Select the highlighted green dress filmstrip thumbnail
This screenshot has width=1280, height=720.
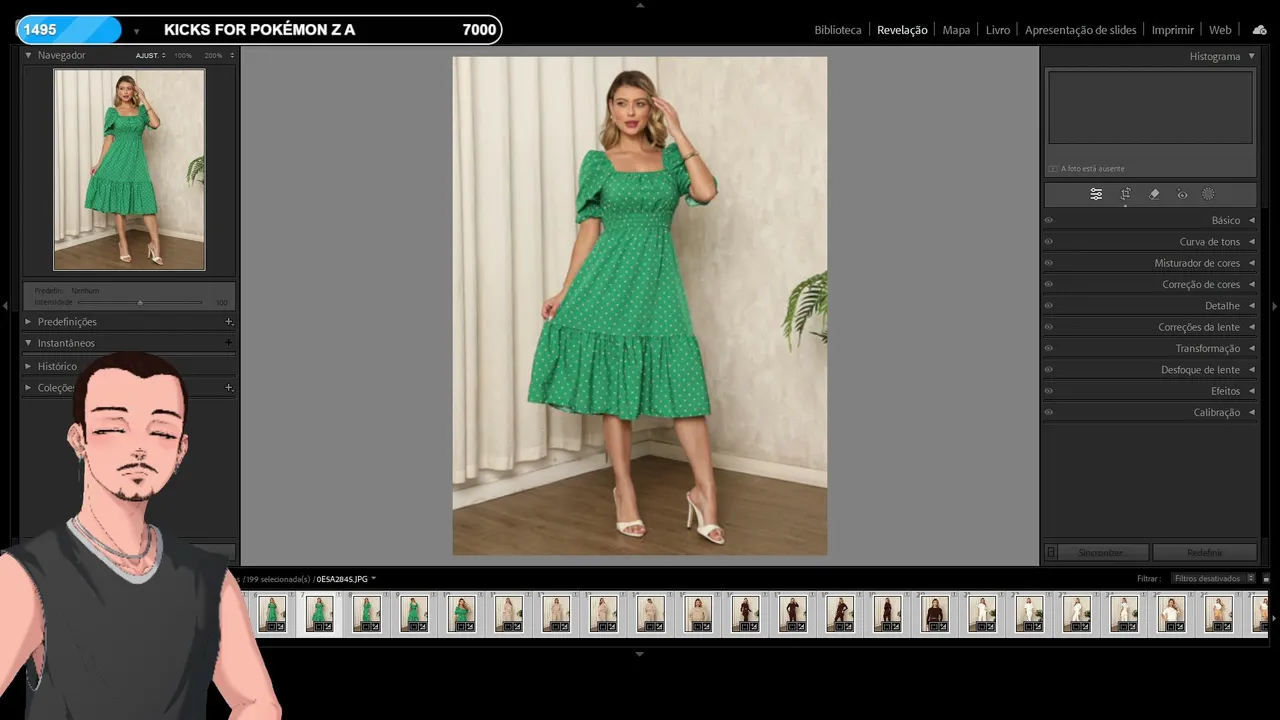(320, 613)
